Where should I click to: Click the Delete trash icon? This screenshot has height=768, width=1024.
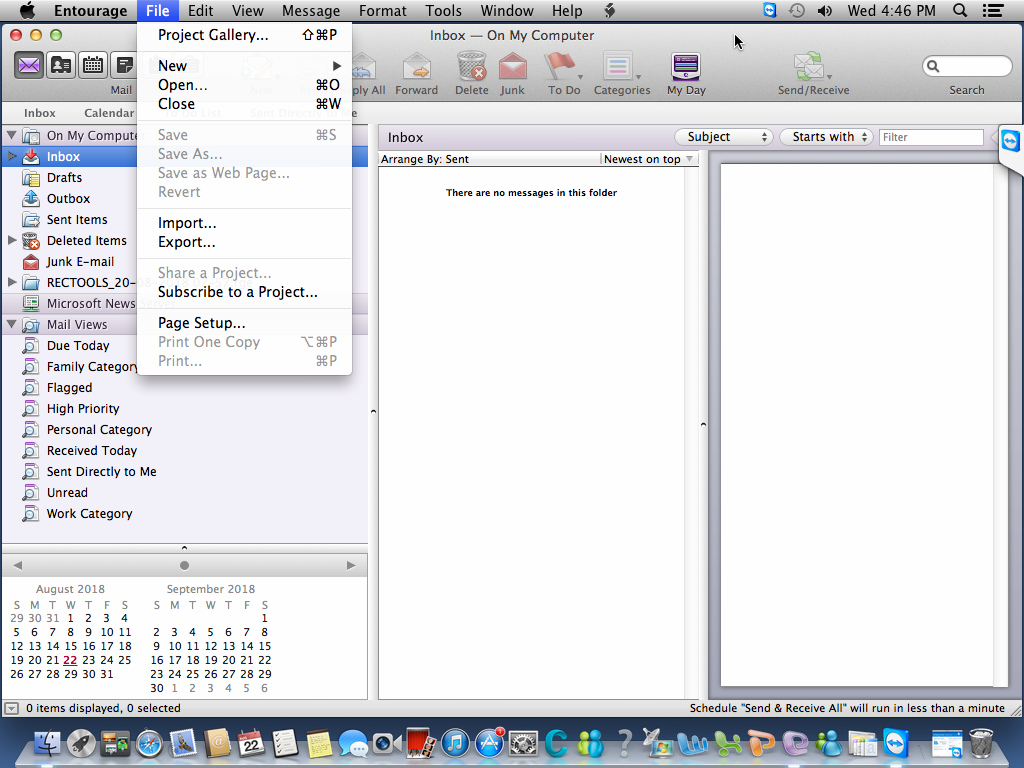point(472,67)
